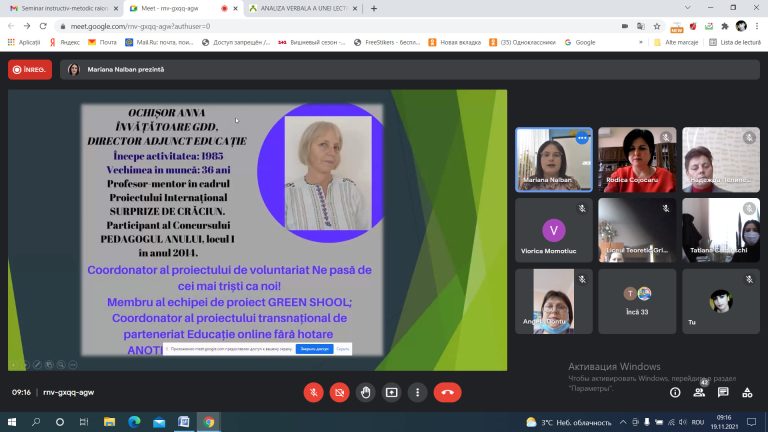Switch to the ANALIZA VERBALA tab

(303, 8)
